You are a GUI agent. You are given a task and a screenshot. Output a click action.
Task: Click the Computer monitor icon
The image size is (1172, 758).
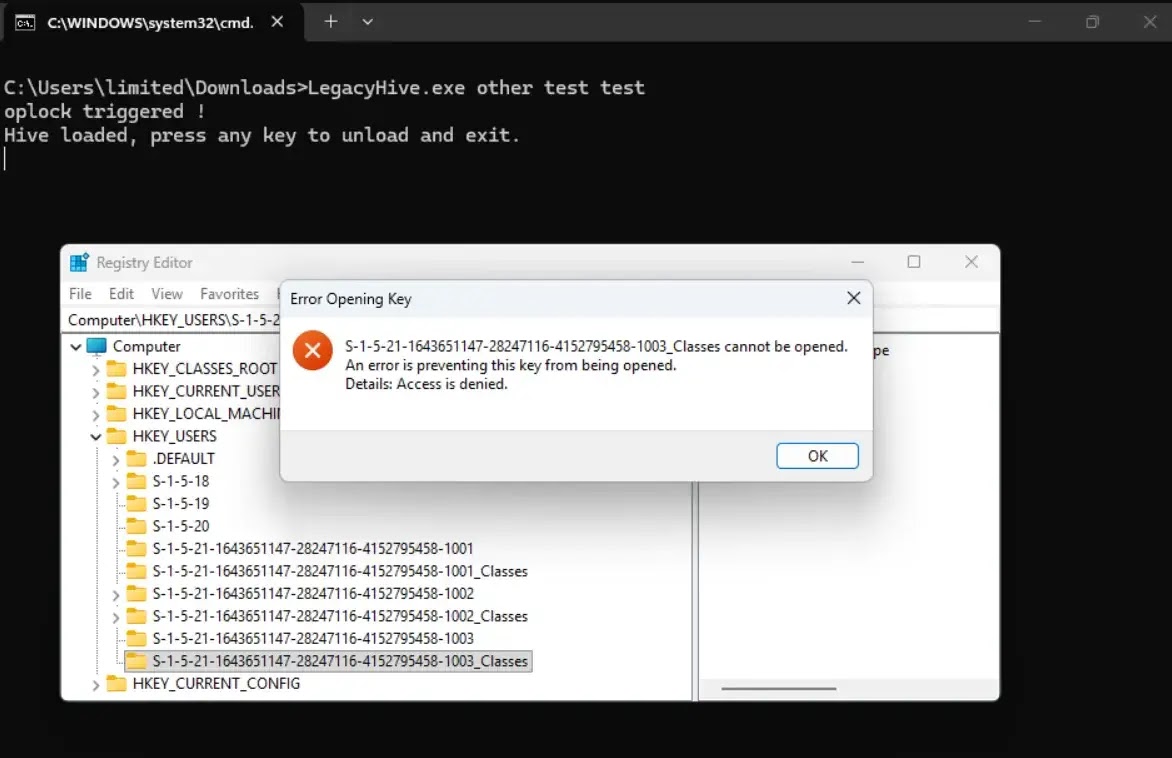point(96,346)
